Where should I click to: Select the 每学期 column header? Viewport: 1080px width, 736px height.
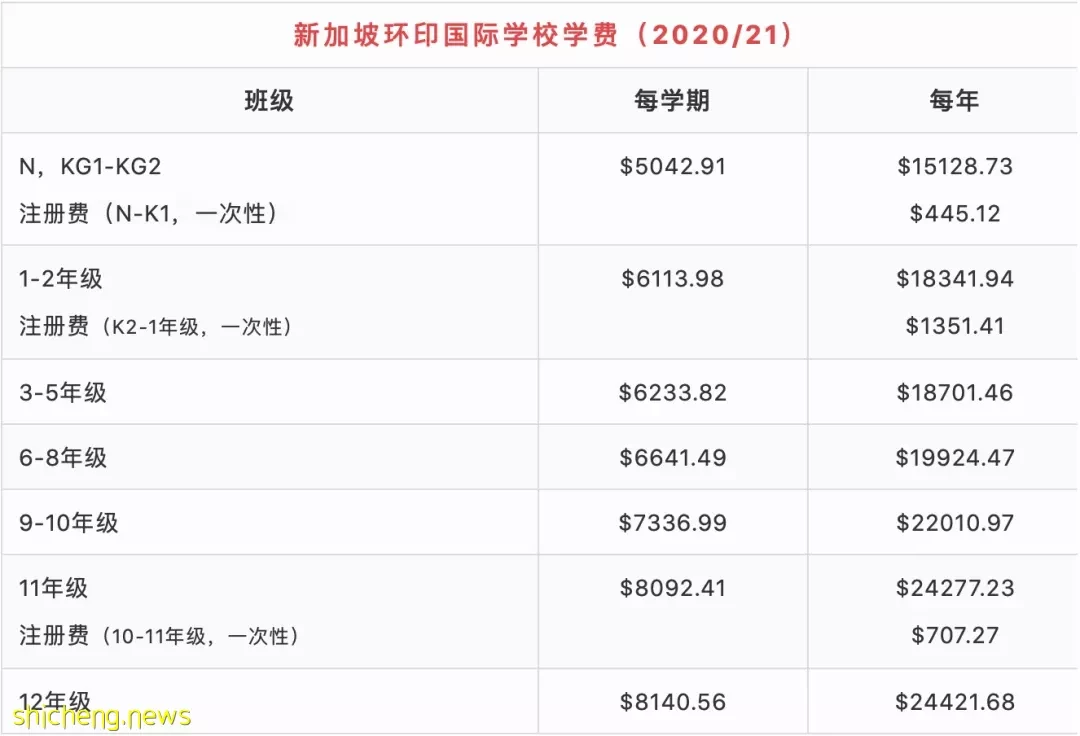coord(672,101)
